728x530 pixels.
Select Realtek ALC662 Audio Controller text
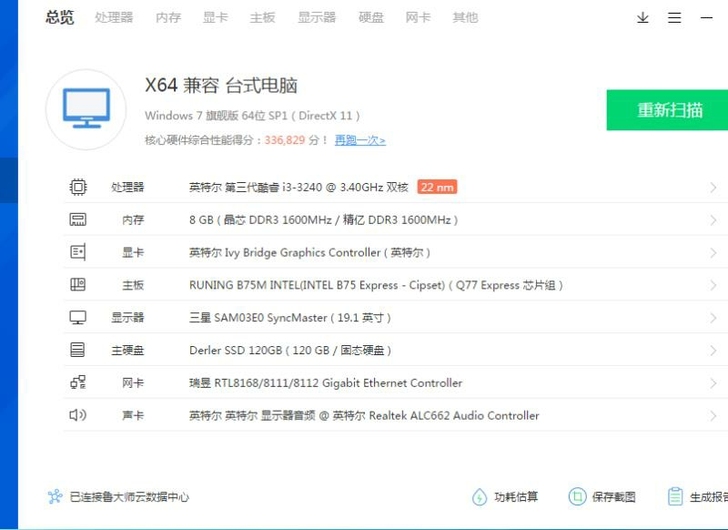tap(364, 415)
